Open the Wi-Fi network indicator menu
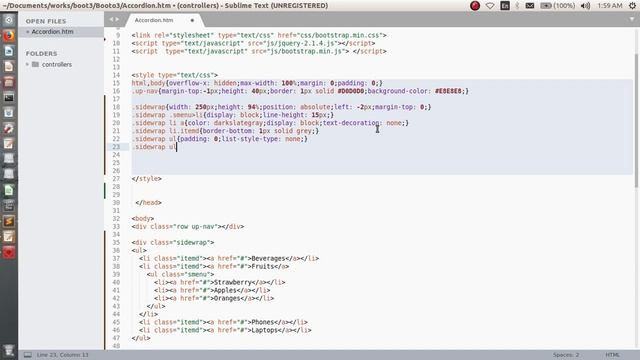 [x=490, y=6]
